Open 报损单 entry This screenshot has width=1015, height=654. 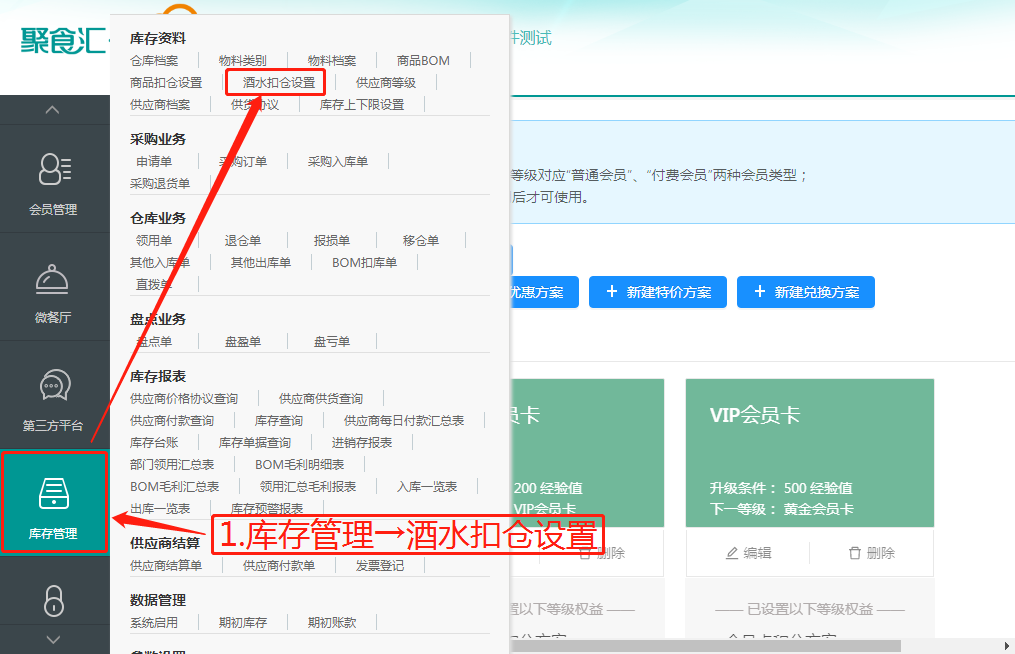coord(331,241)
